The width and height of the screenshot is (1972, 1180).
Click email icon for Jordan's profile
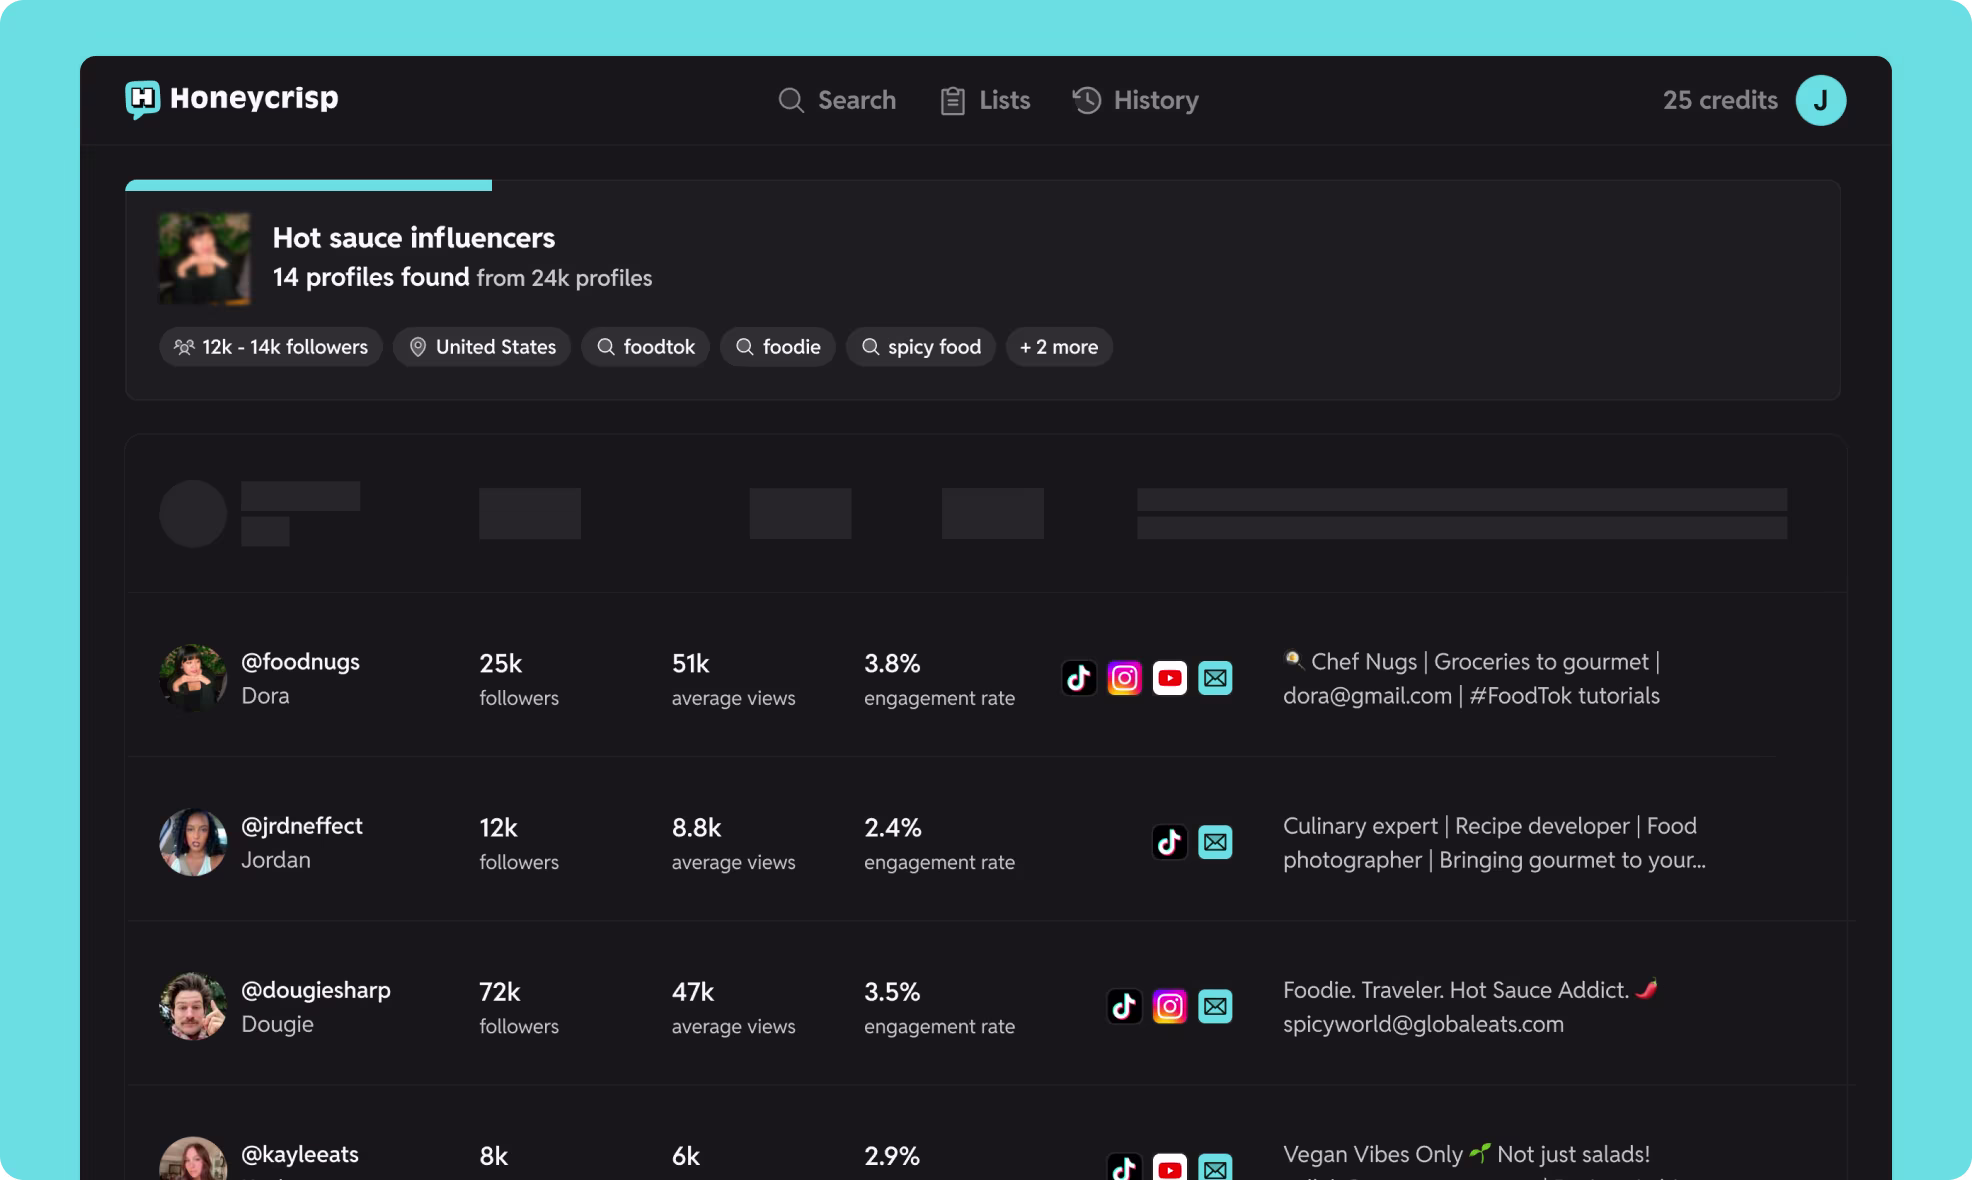click(1215, 842)
